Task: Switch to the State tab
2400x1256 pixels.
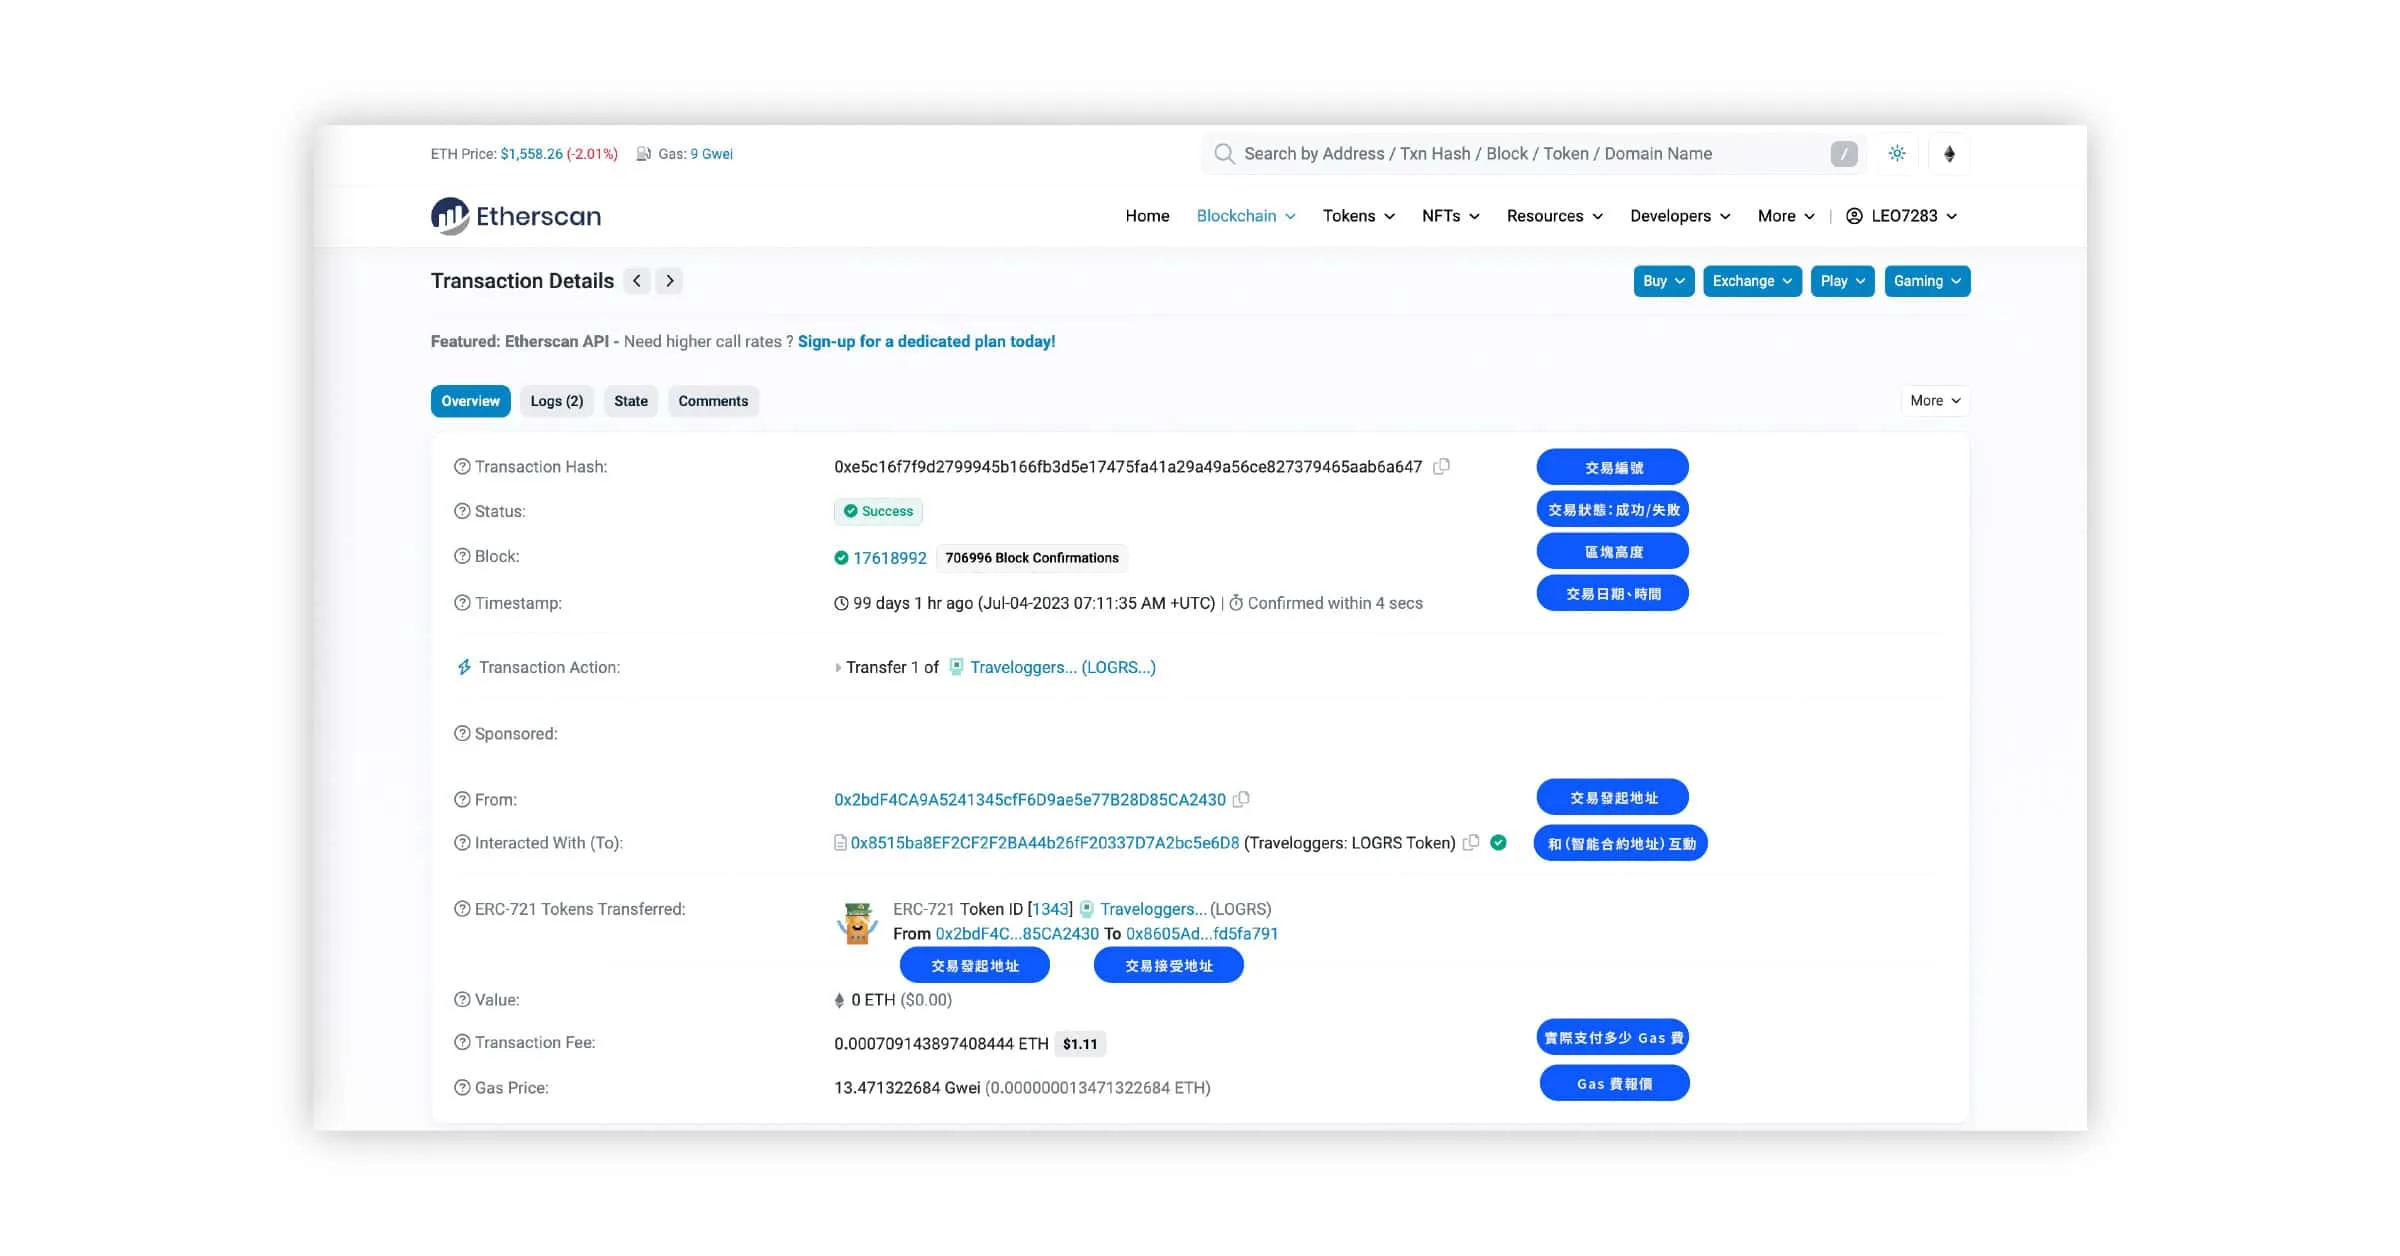Action: (x=631, y=401)
